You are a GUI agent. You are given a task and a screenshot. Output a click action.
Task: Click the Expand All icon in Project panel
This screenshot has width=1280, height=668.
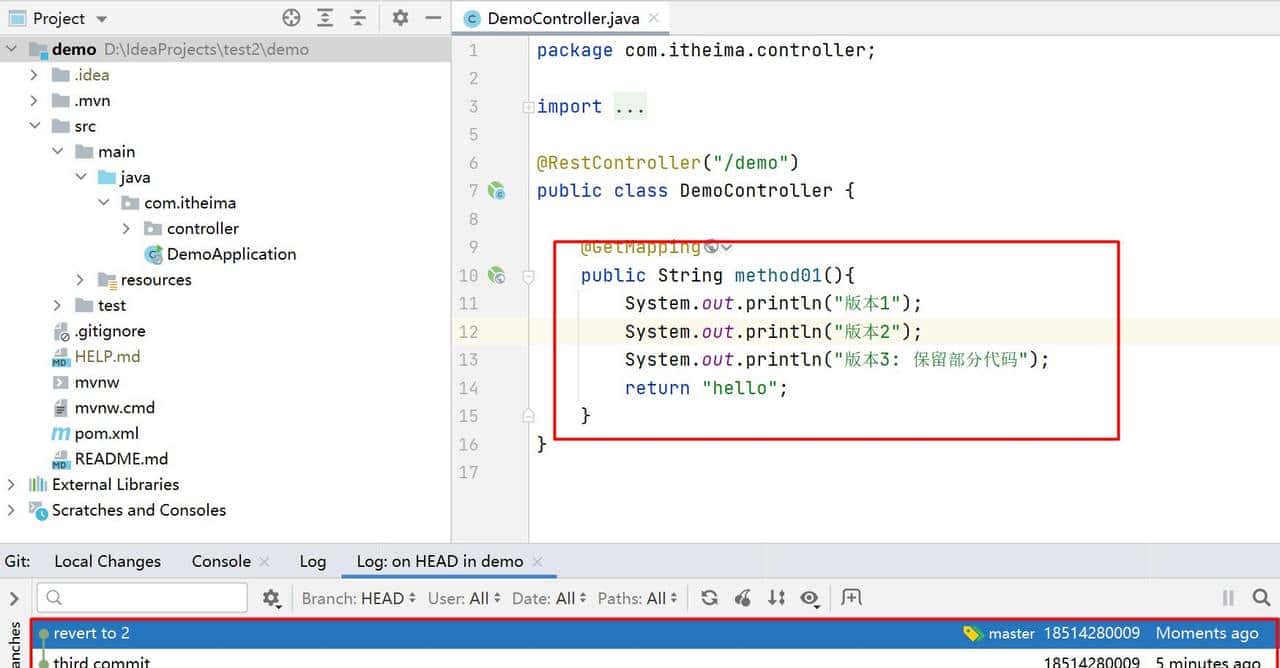tap(325, 18)
